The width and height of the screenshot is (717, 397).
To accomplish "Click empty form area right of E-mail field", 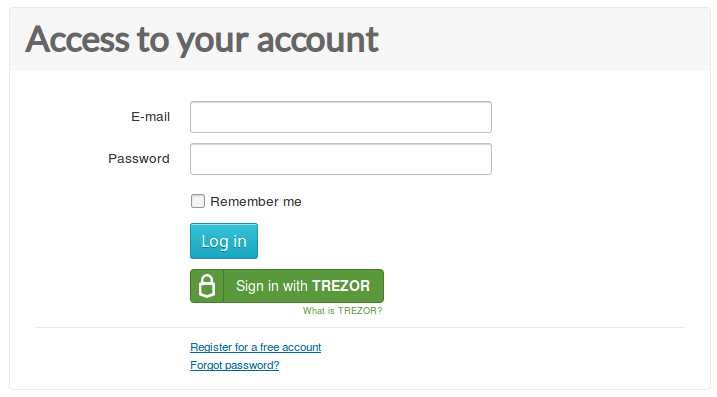I will point(594,117).
